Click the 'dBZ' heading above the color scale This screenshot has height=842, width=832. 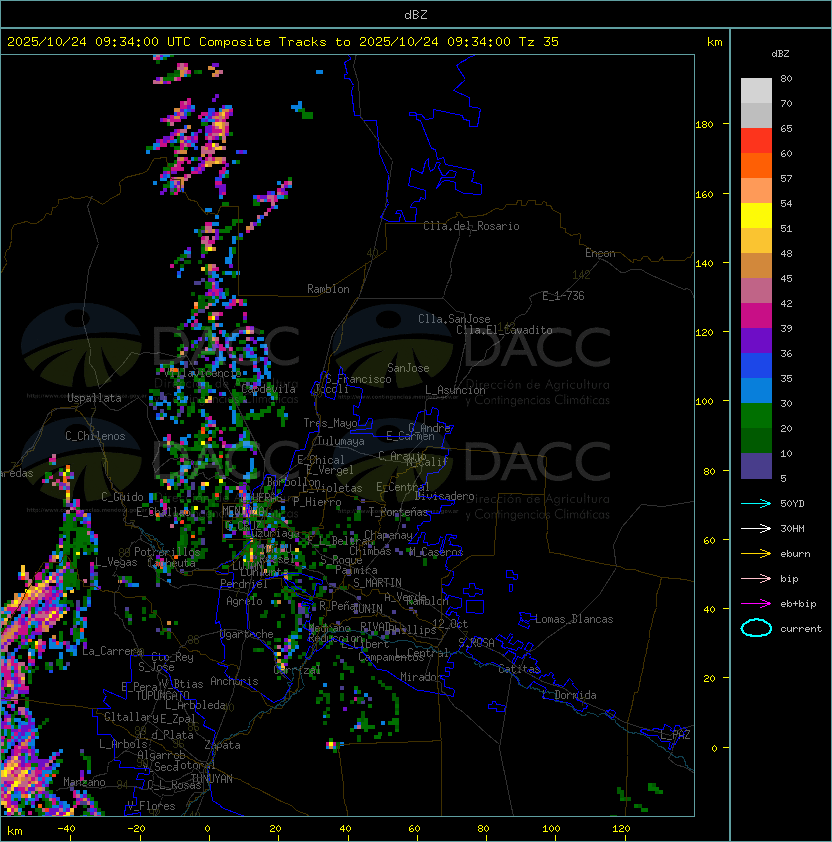coord(780,54)
